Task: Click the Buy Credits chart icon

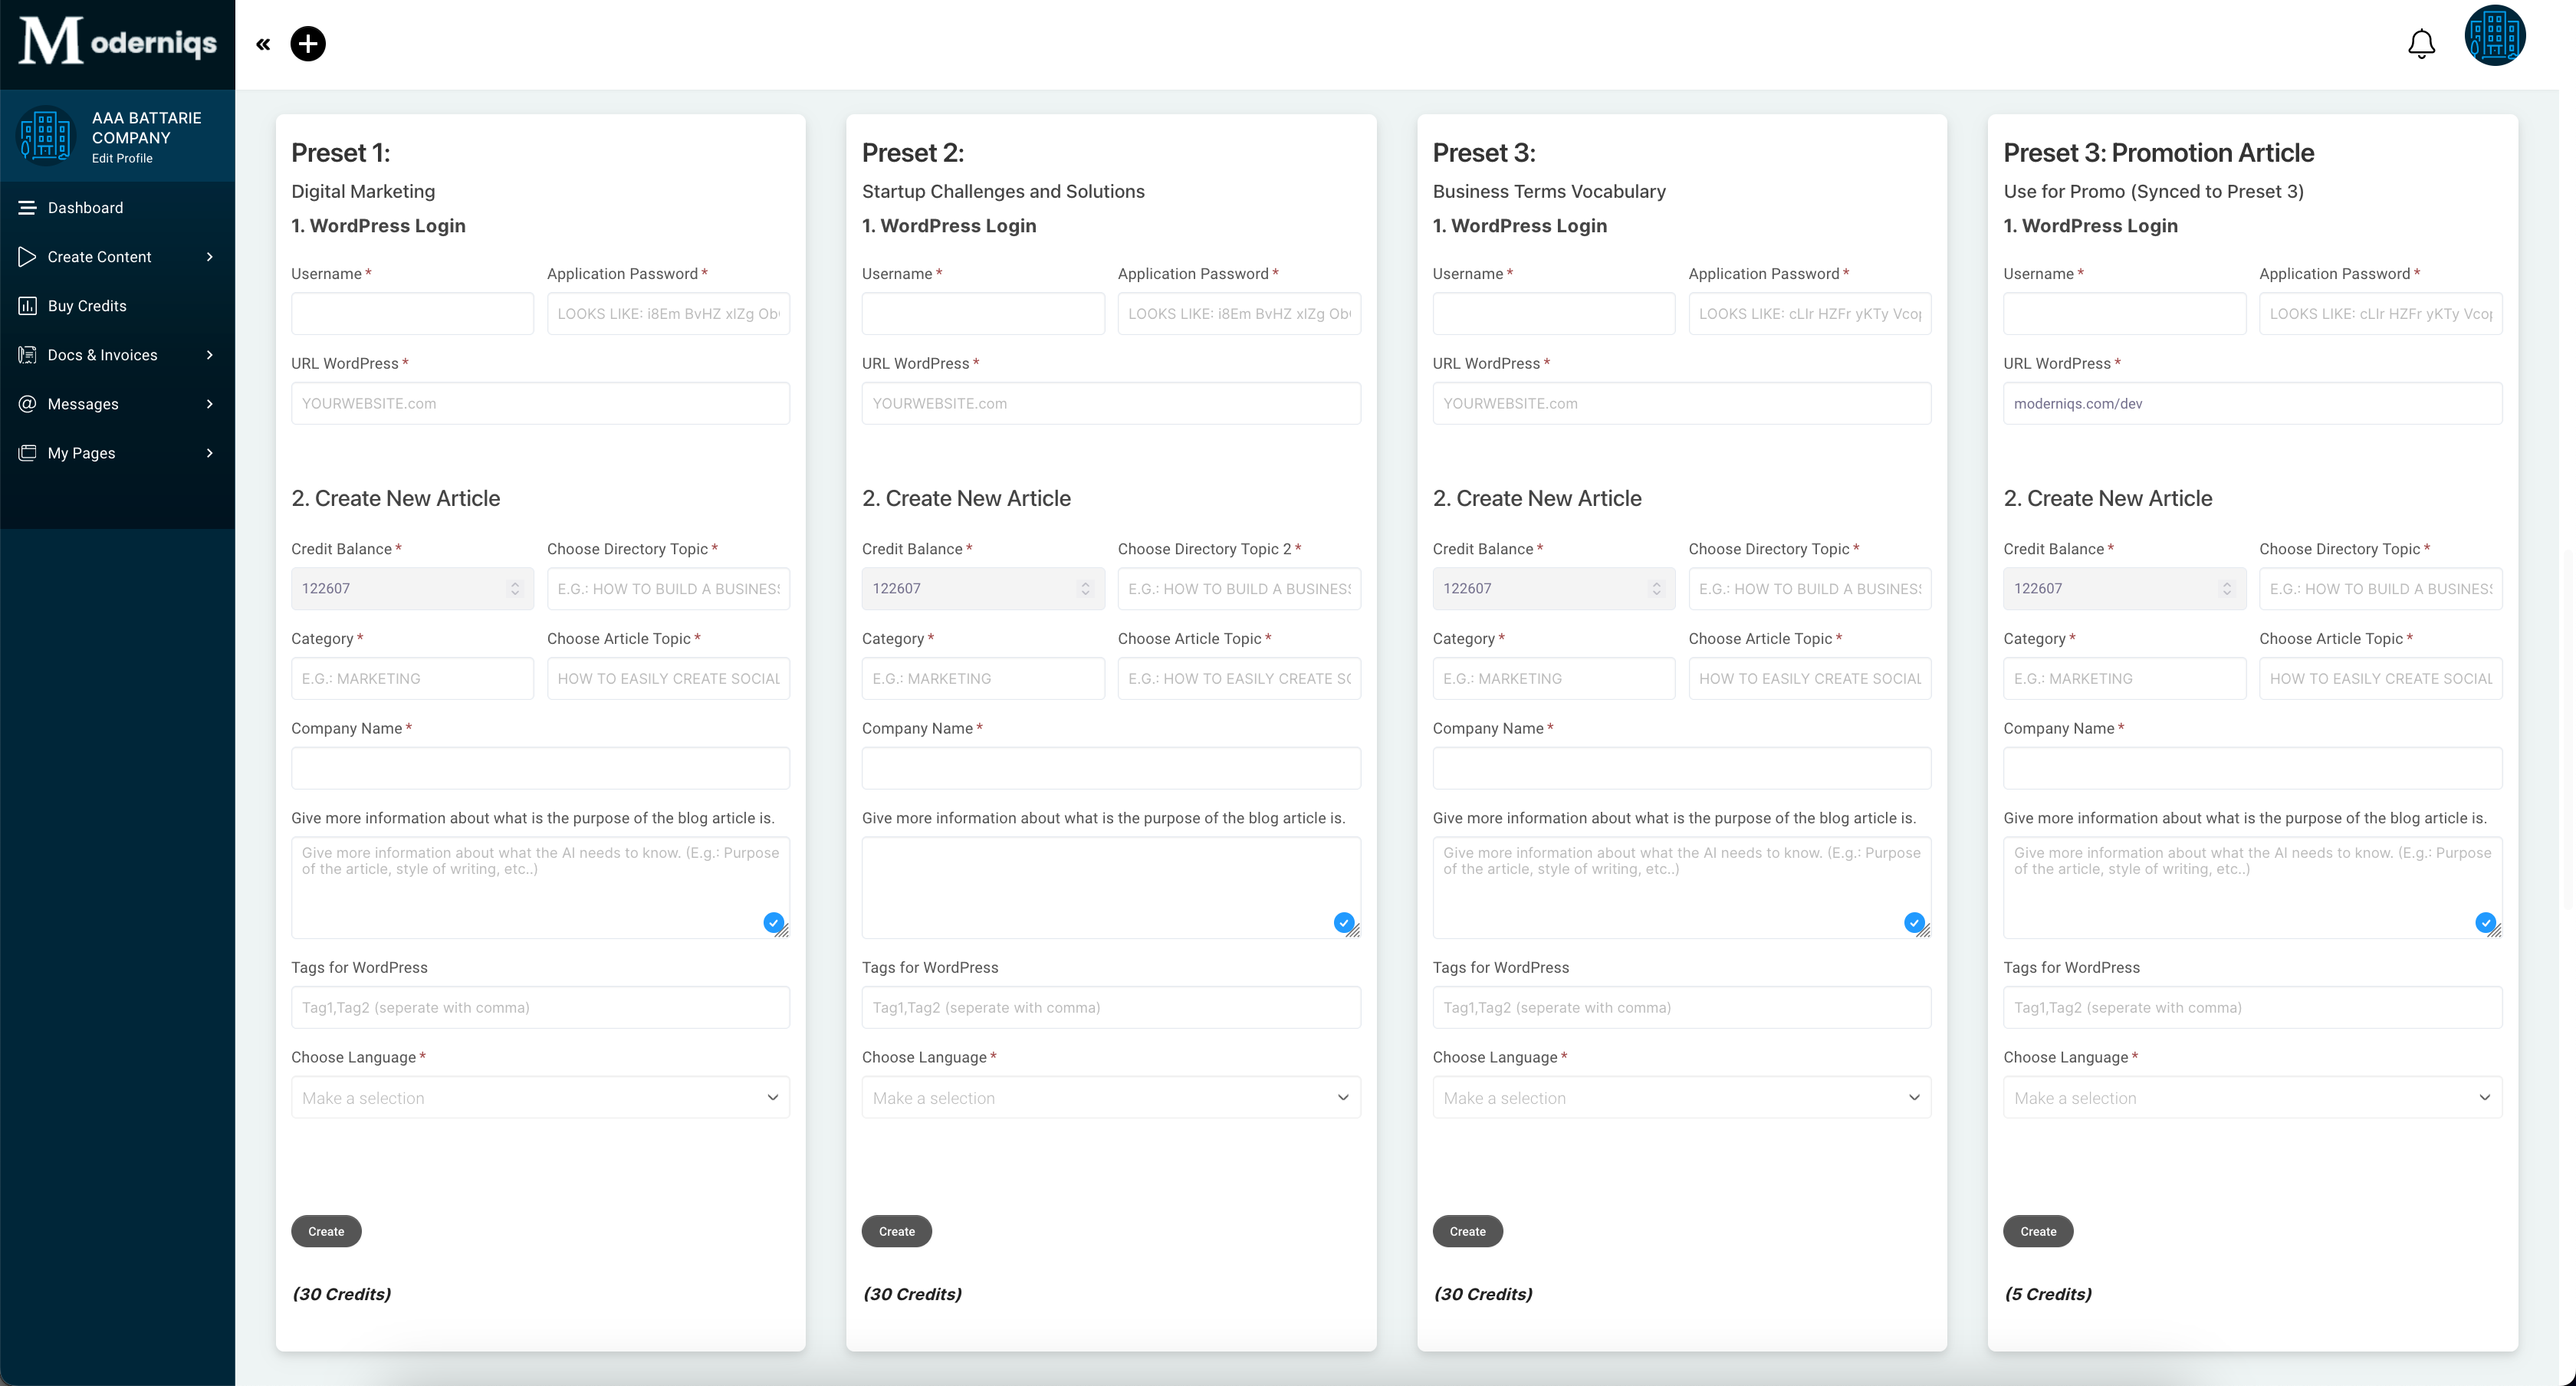Action: (27, 306)
